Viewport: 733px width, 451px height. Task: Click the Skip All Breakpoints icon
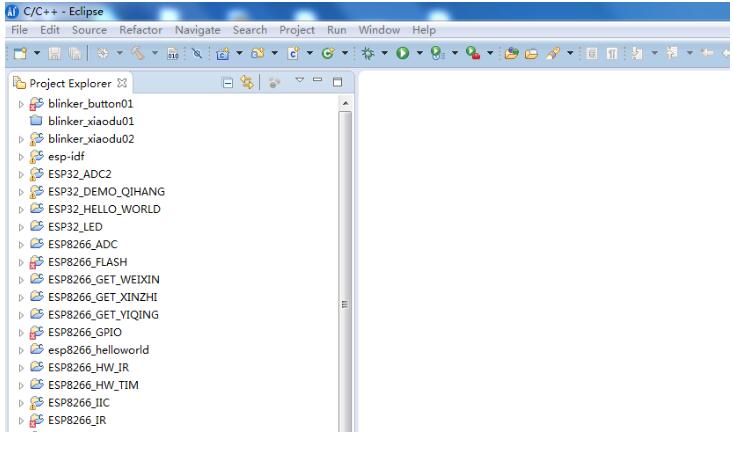point(197,53)
